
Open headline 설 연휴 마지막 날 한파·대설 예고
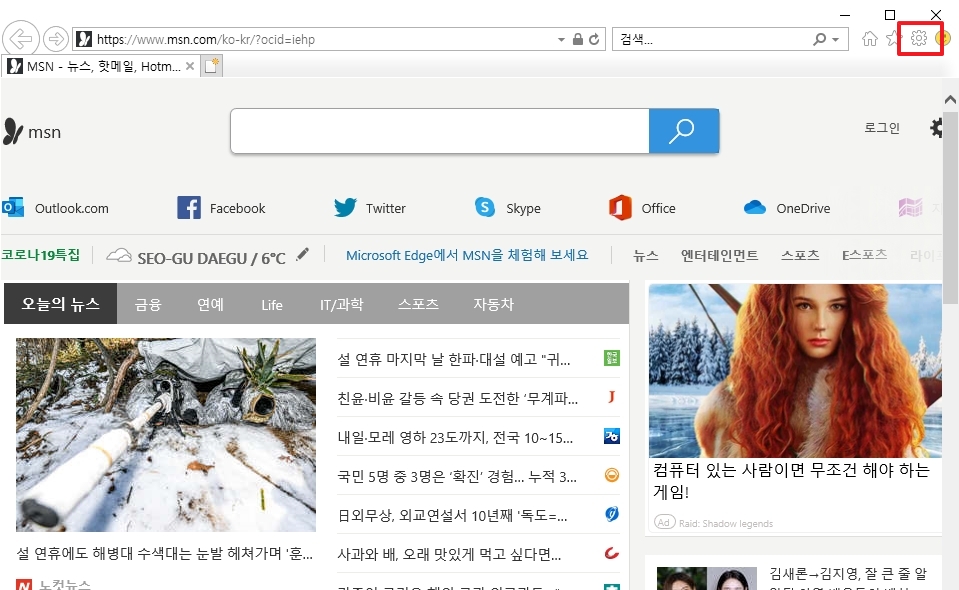pyautogui.click(x=453, y=359)
